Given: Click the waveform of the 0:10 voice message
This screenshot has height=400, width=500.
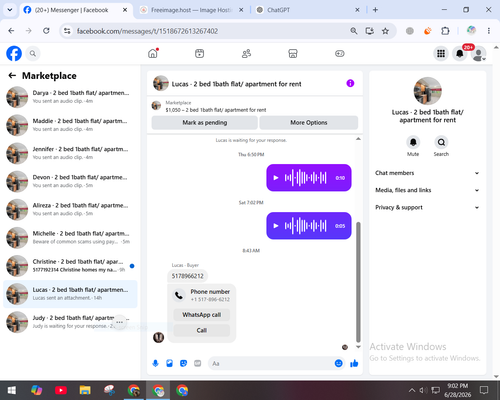Looking at the screenshot, I should click(x=305, y=178).
